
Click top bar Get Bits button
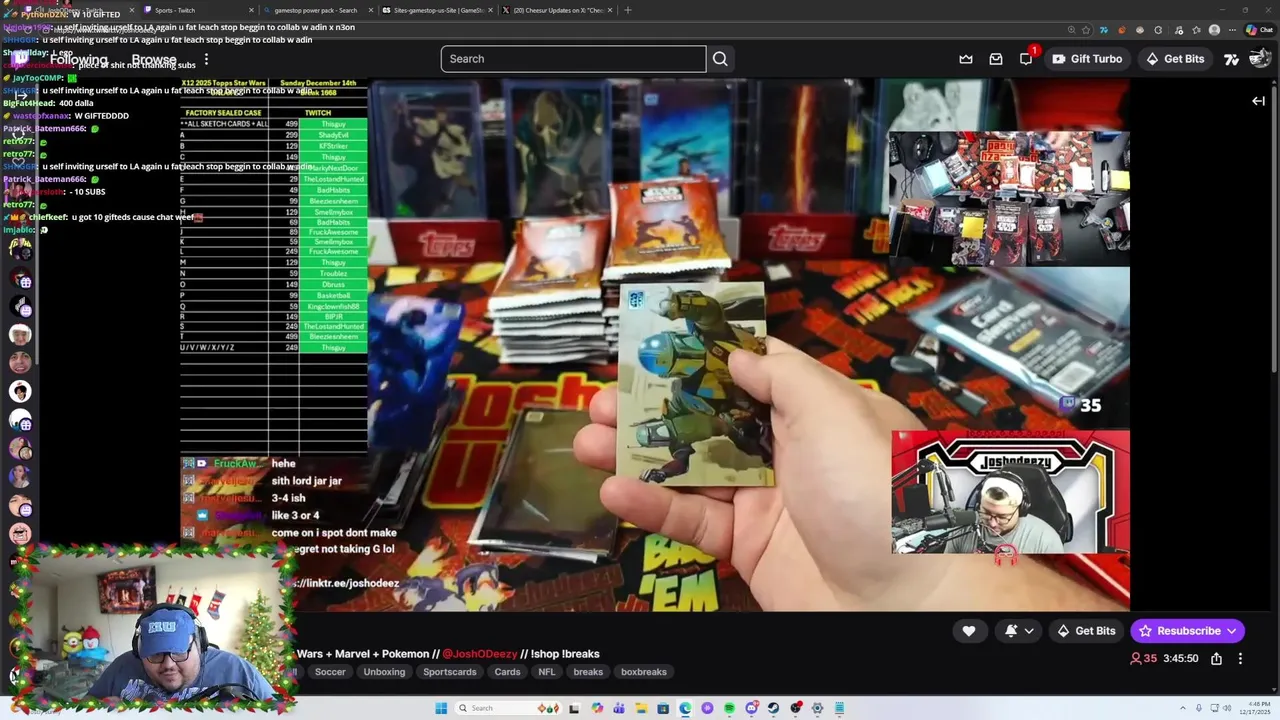1174,59
